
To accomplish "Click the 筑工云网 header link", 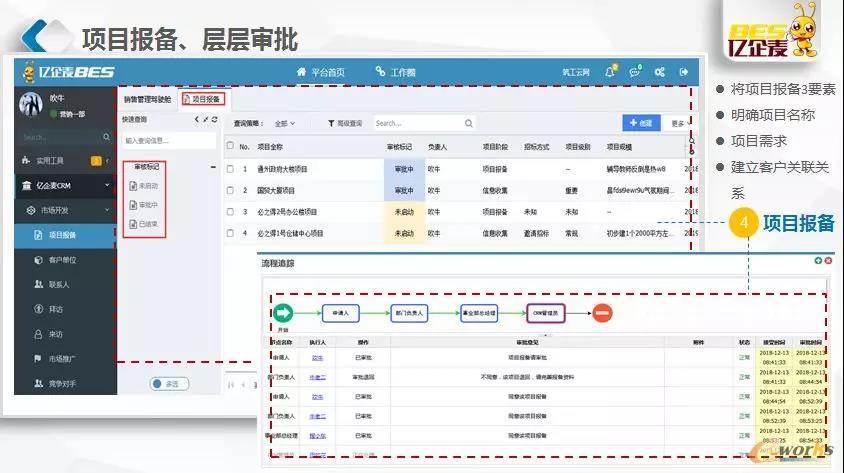I will (x=576, y=72).
